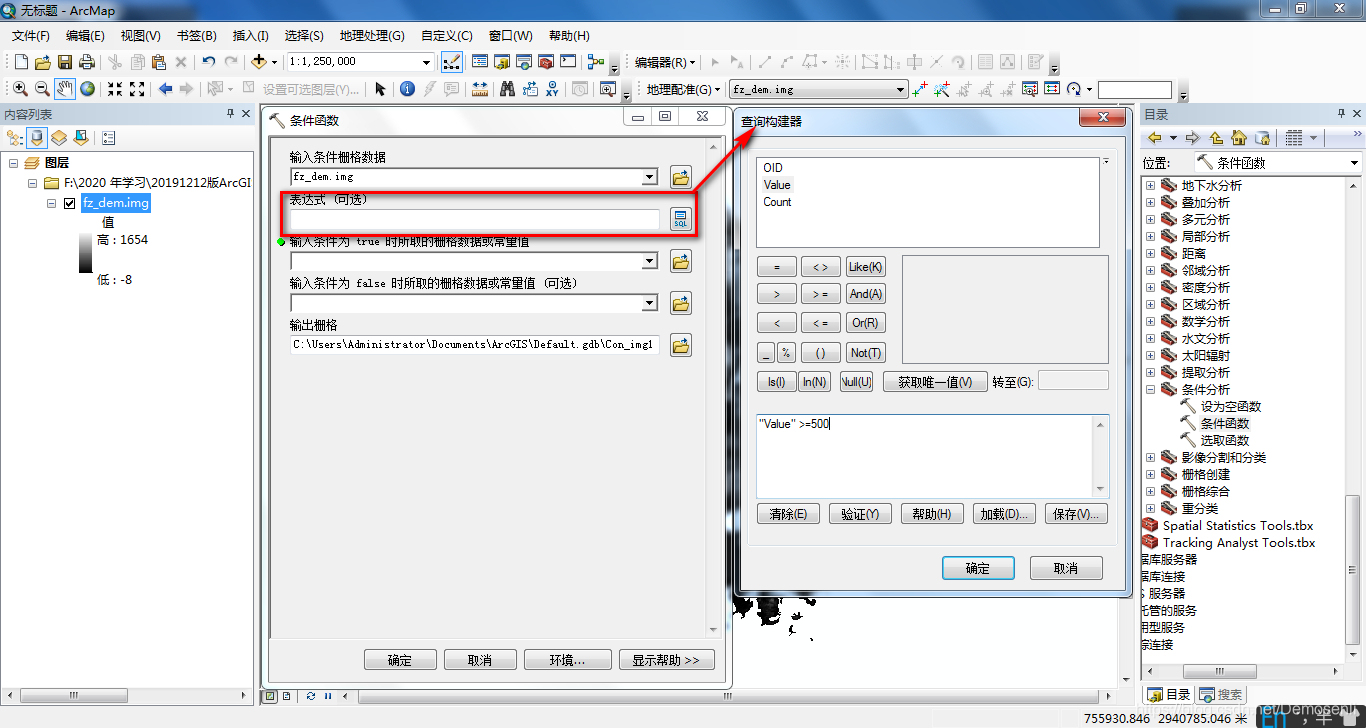1366x728 pixels.
Task: Toggle visibility checkbox of fz_dem.img layer
Action: pyautogui.click(x=69, y=203)
